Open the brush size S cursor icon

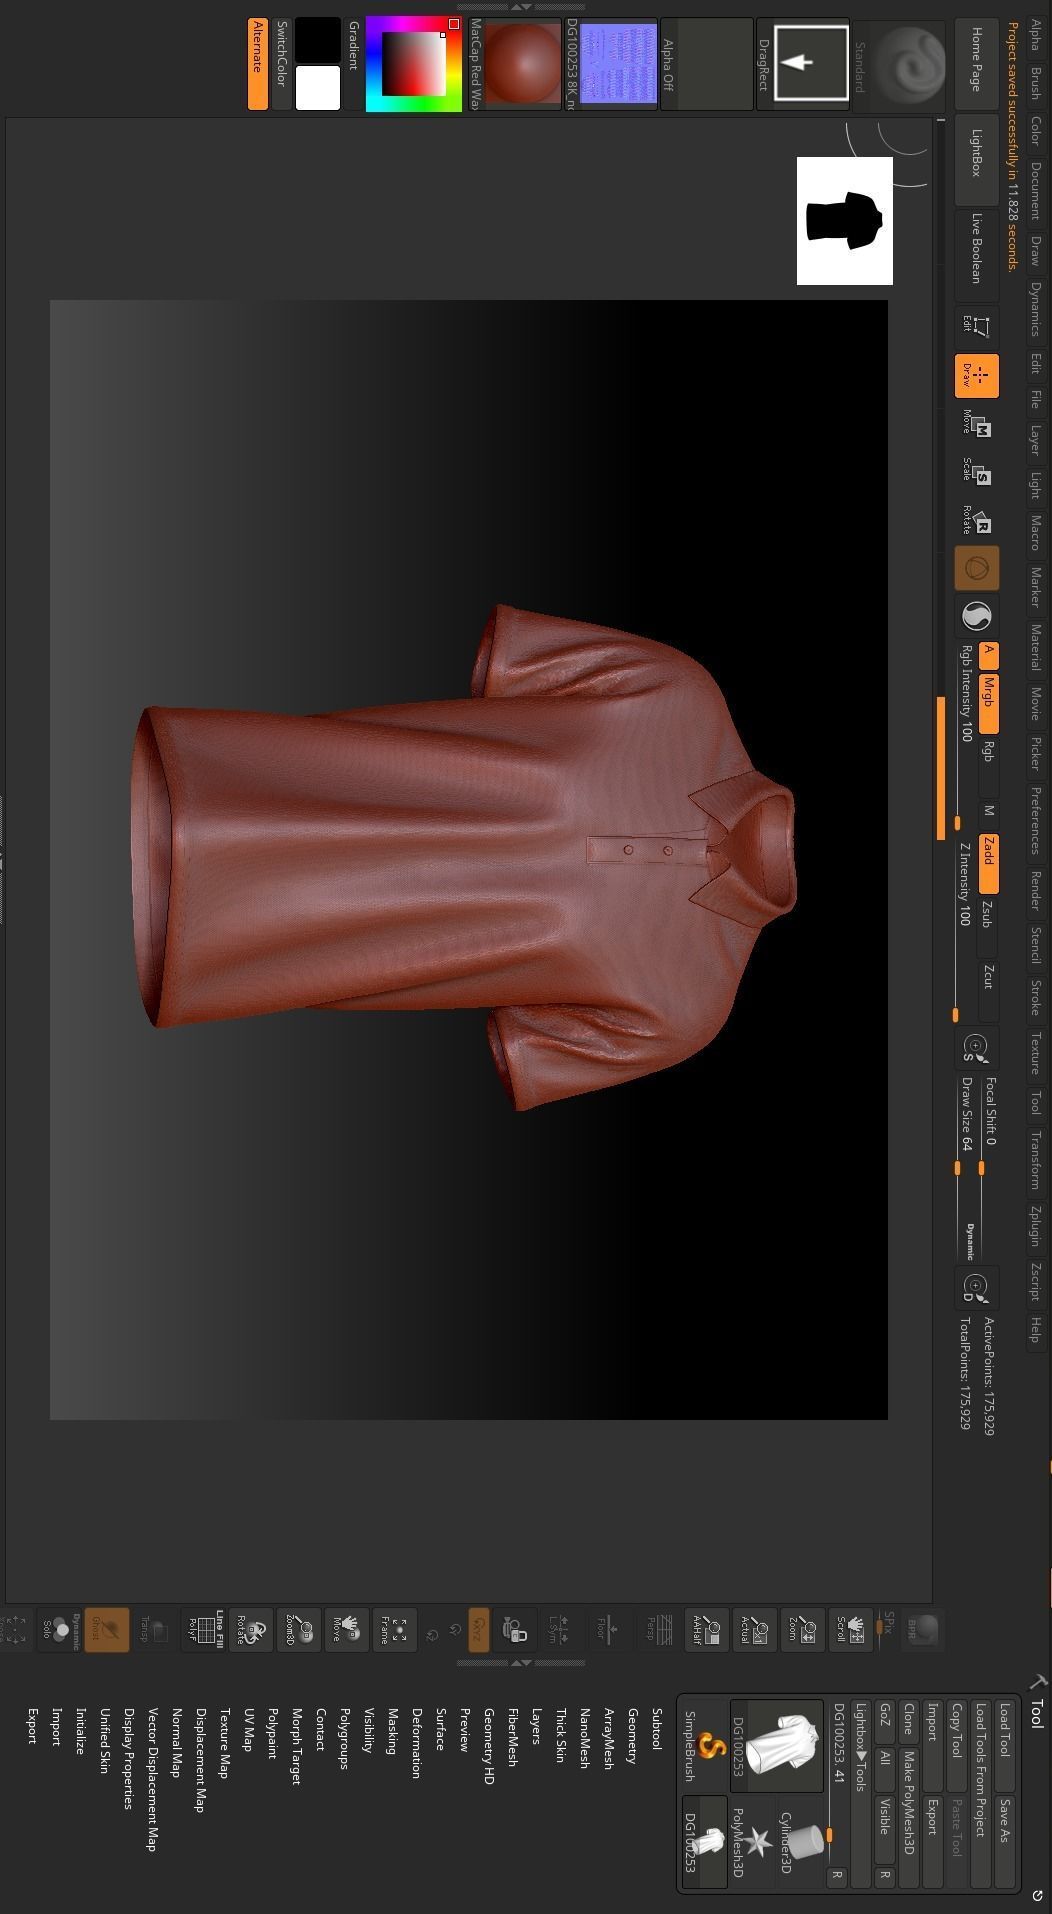click(976, 1047)
